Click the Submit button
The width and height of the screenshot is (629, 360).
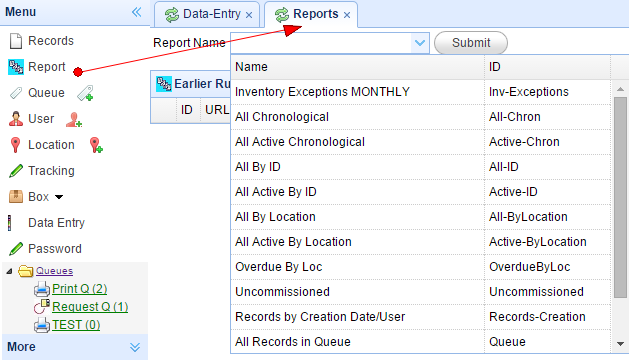point(471,43)
